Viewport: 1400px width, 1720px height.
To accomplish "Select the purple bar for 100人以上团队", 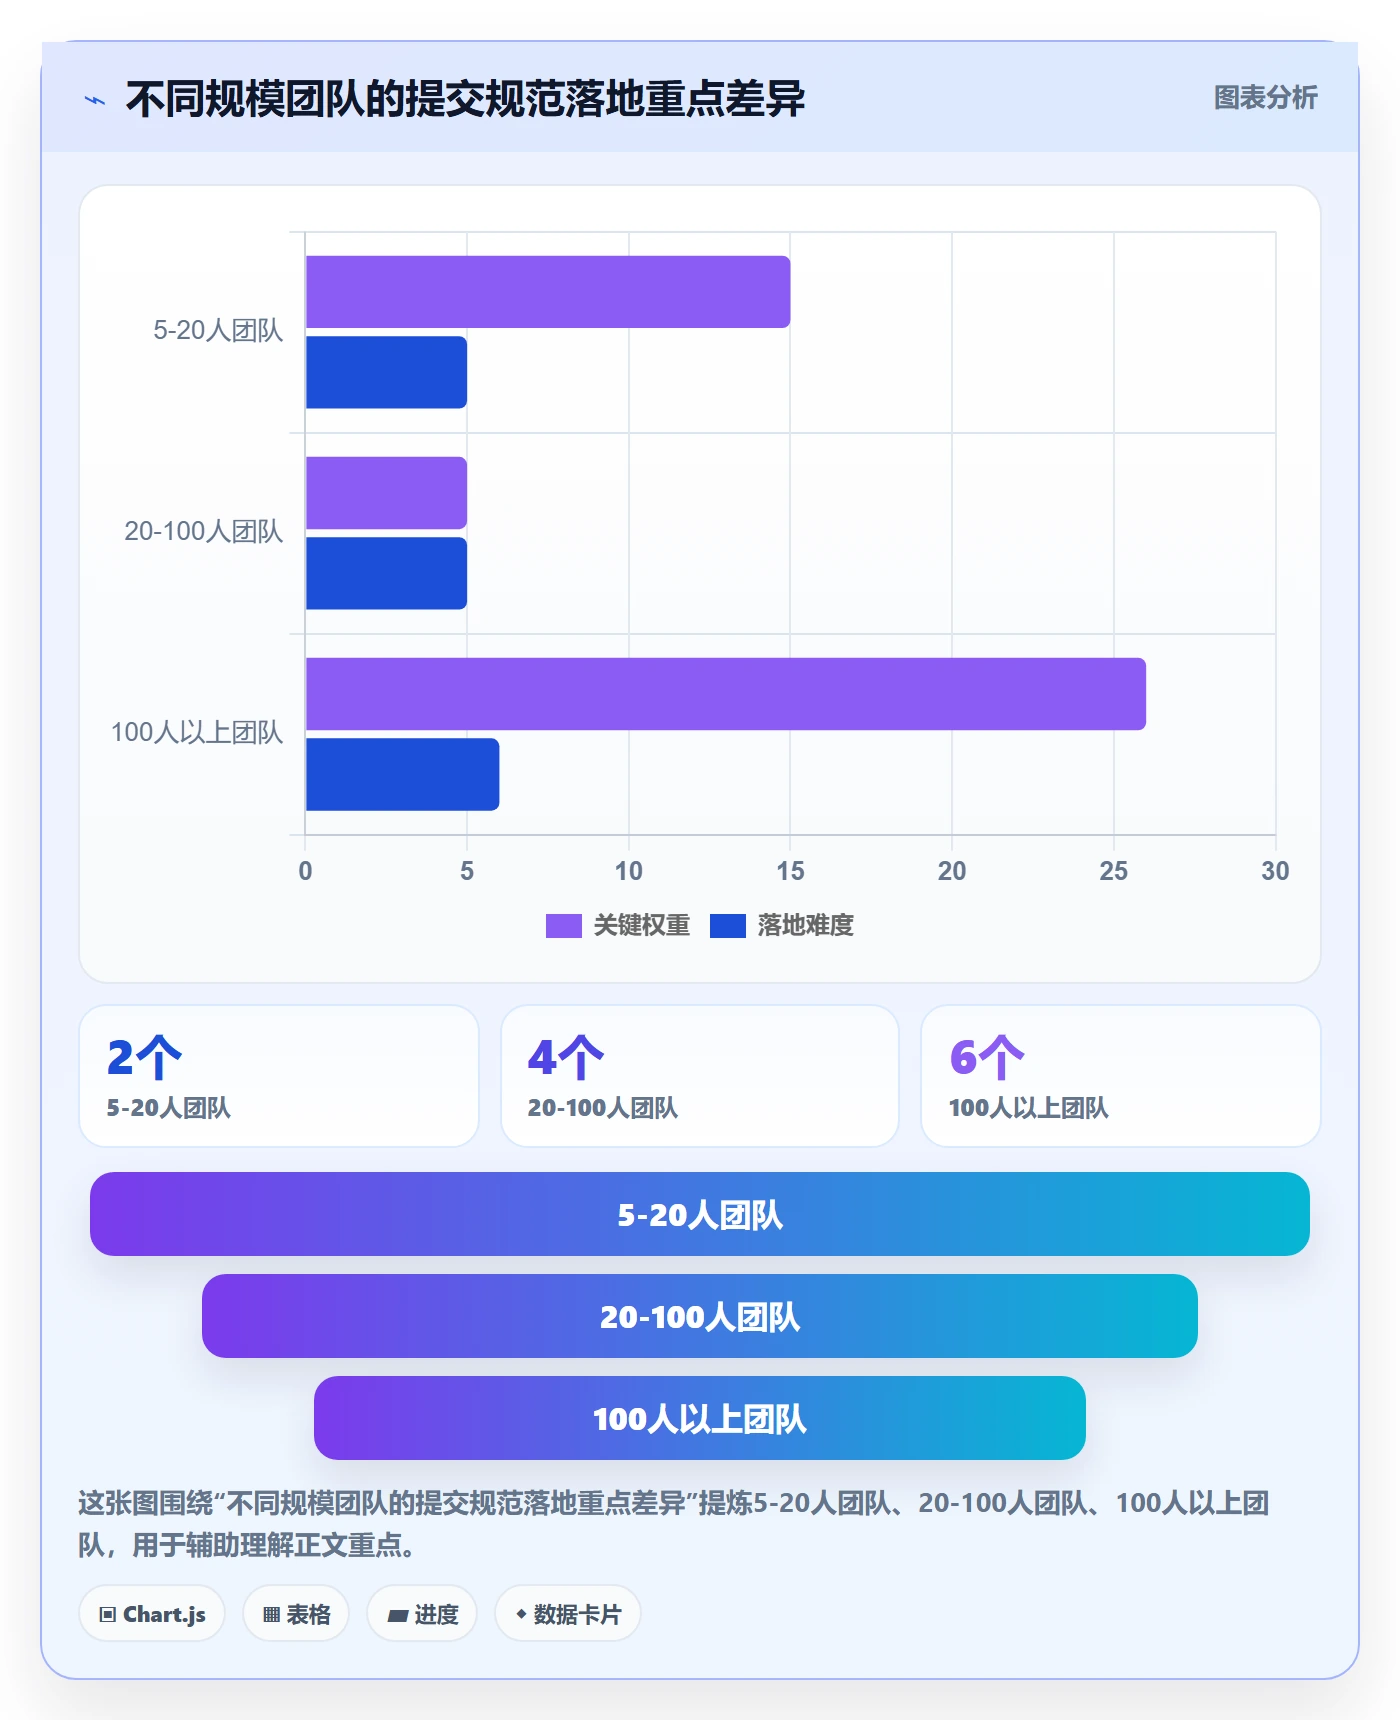I will click(726, 694).
